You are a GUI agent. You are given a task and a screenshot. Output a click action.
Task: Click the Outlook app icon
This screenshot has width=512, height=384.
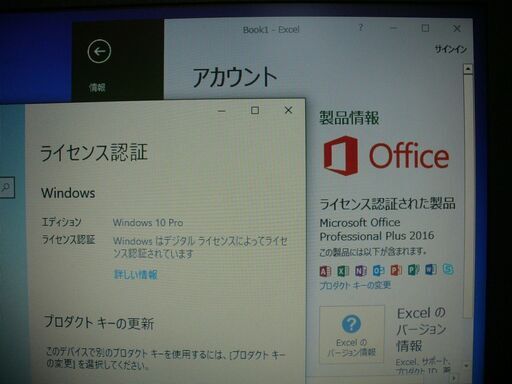coord(378,270)
